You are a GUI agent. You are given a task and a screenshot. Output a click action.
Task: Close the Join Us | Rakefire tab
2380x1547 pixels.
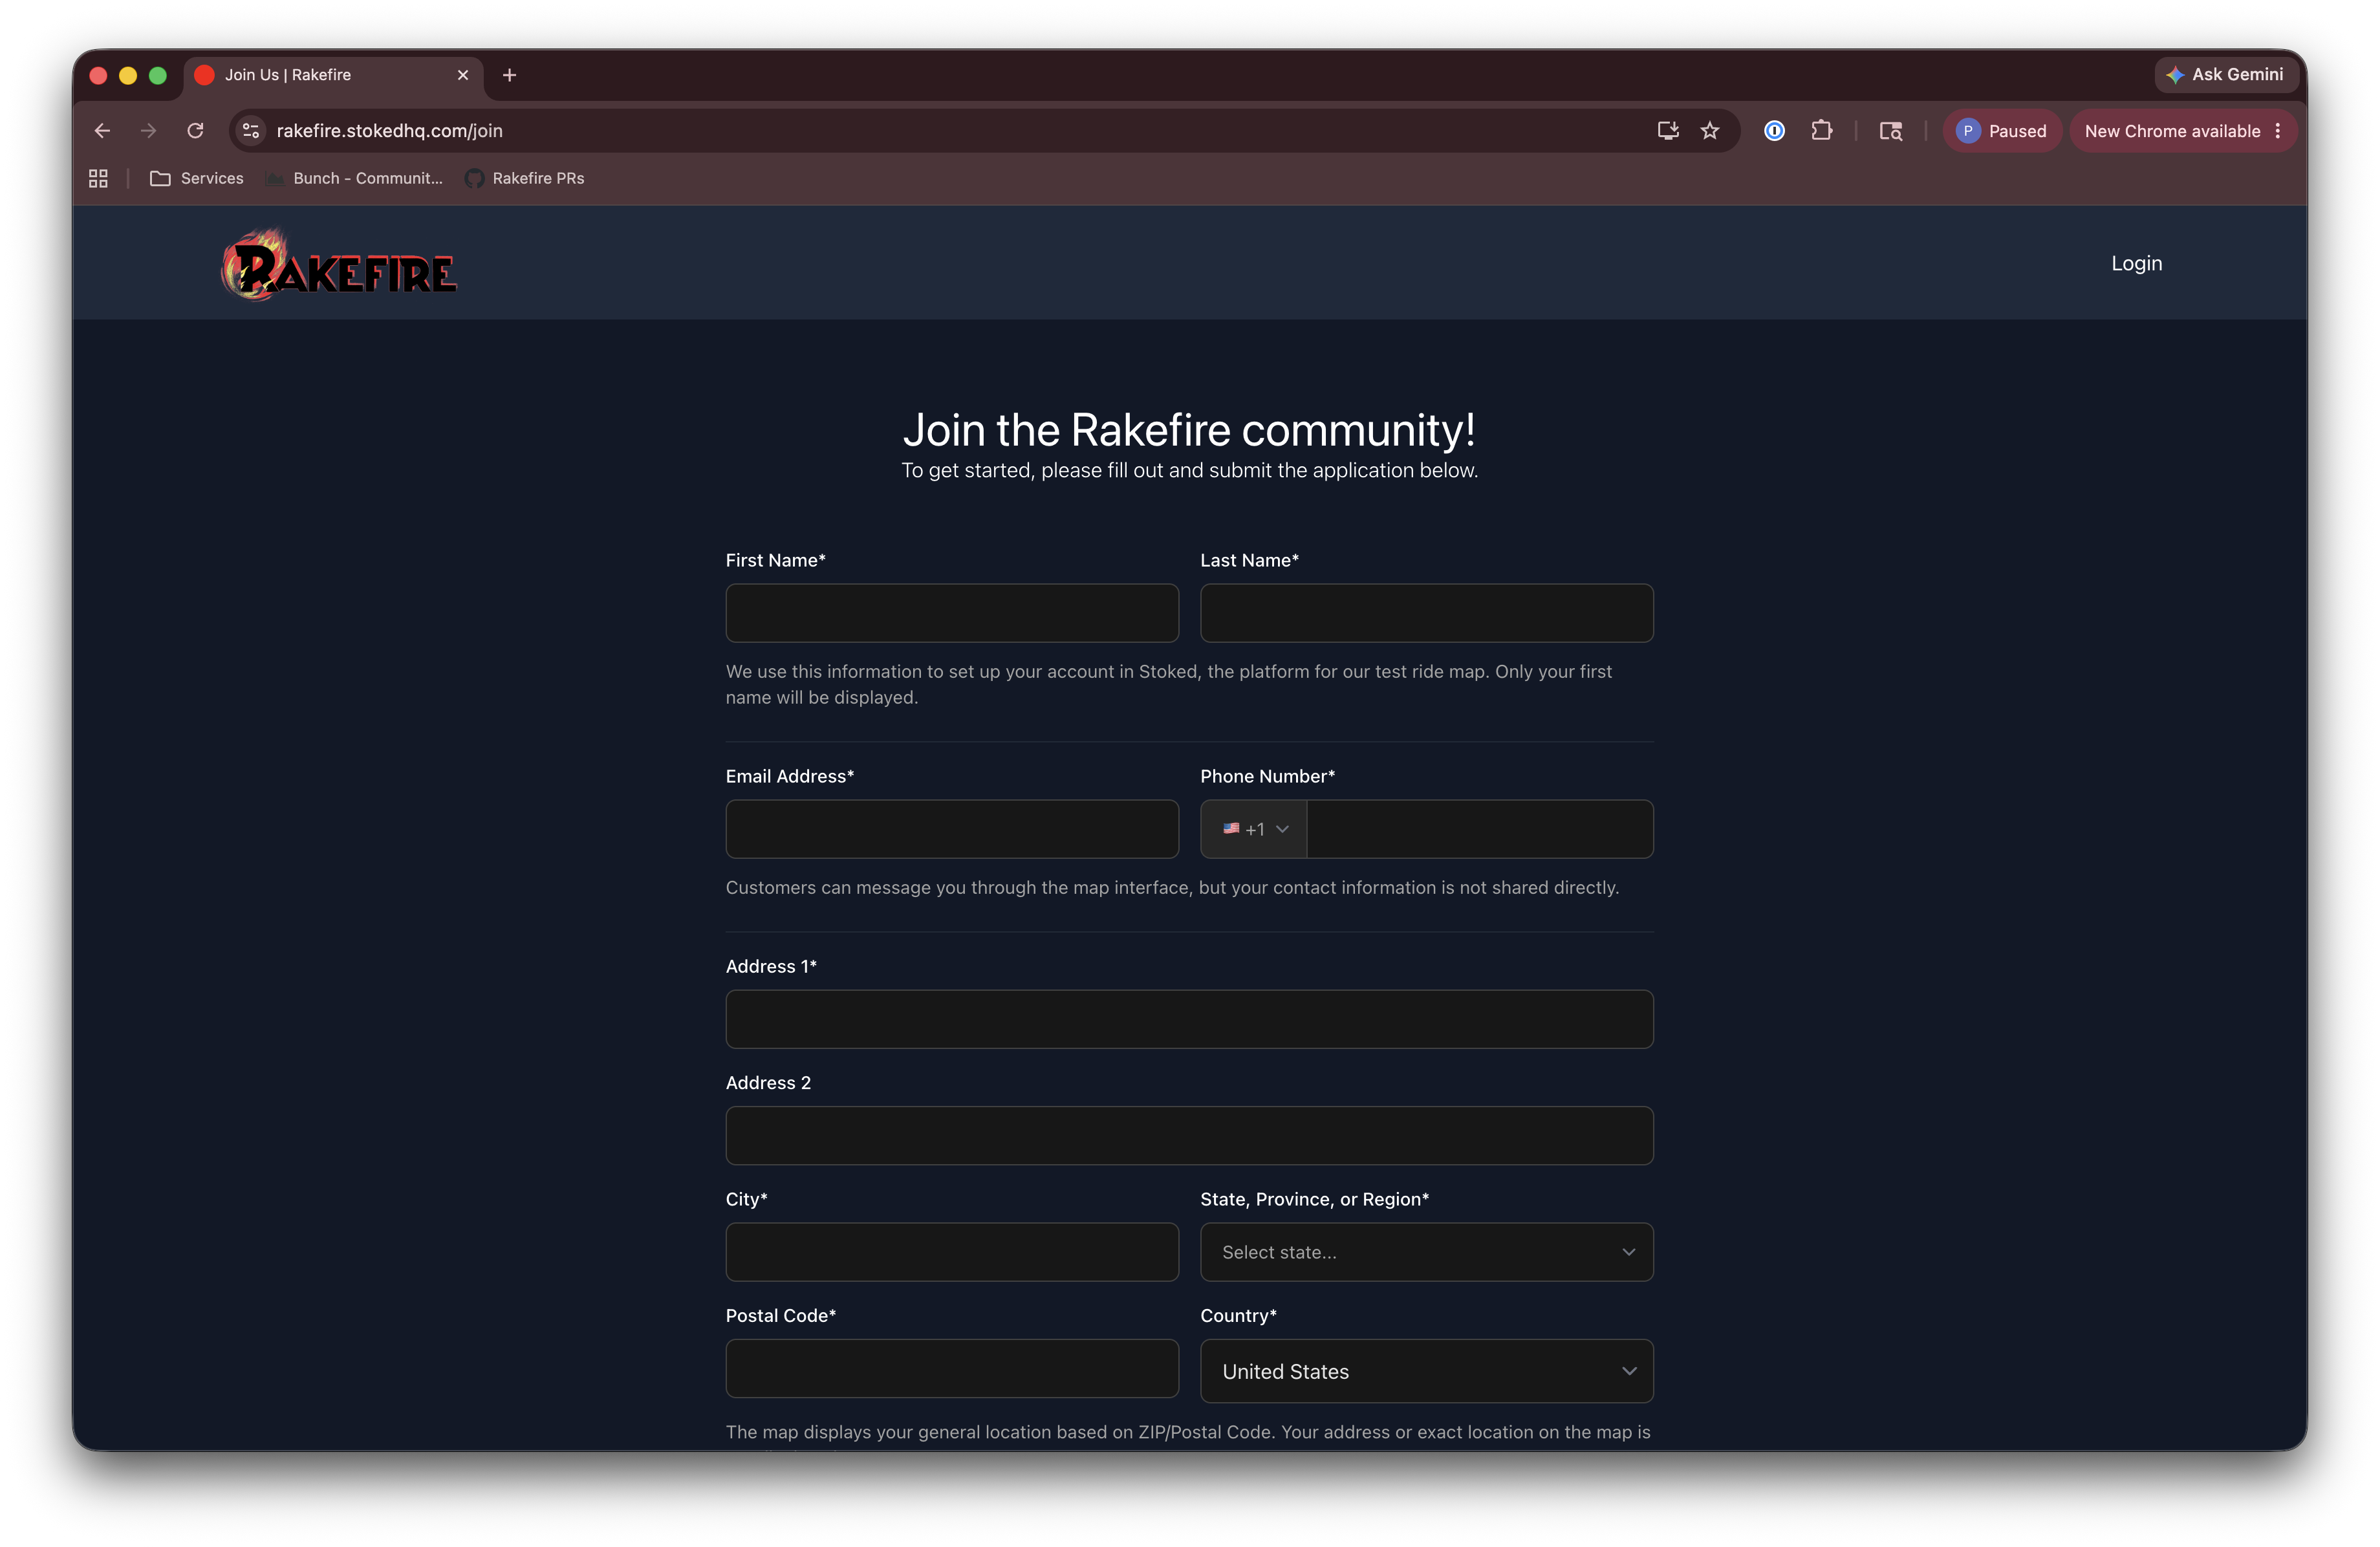point(463,75)
